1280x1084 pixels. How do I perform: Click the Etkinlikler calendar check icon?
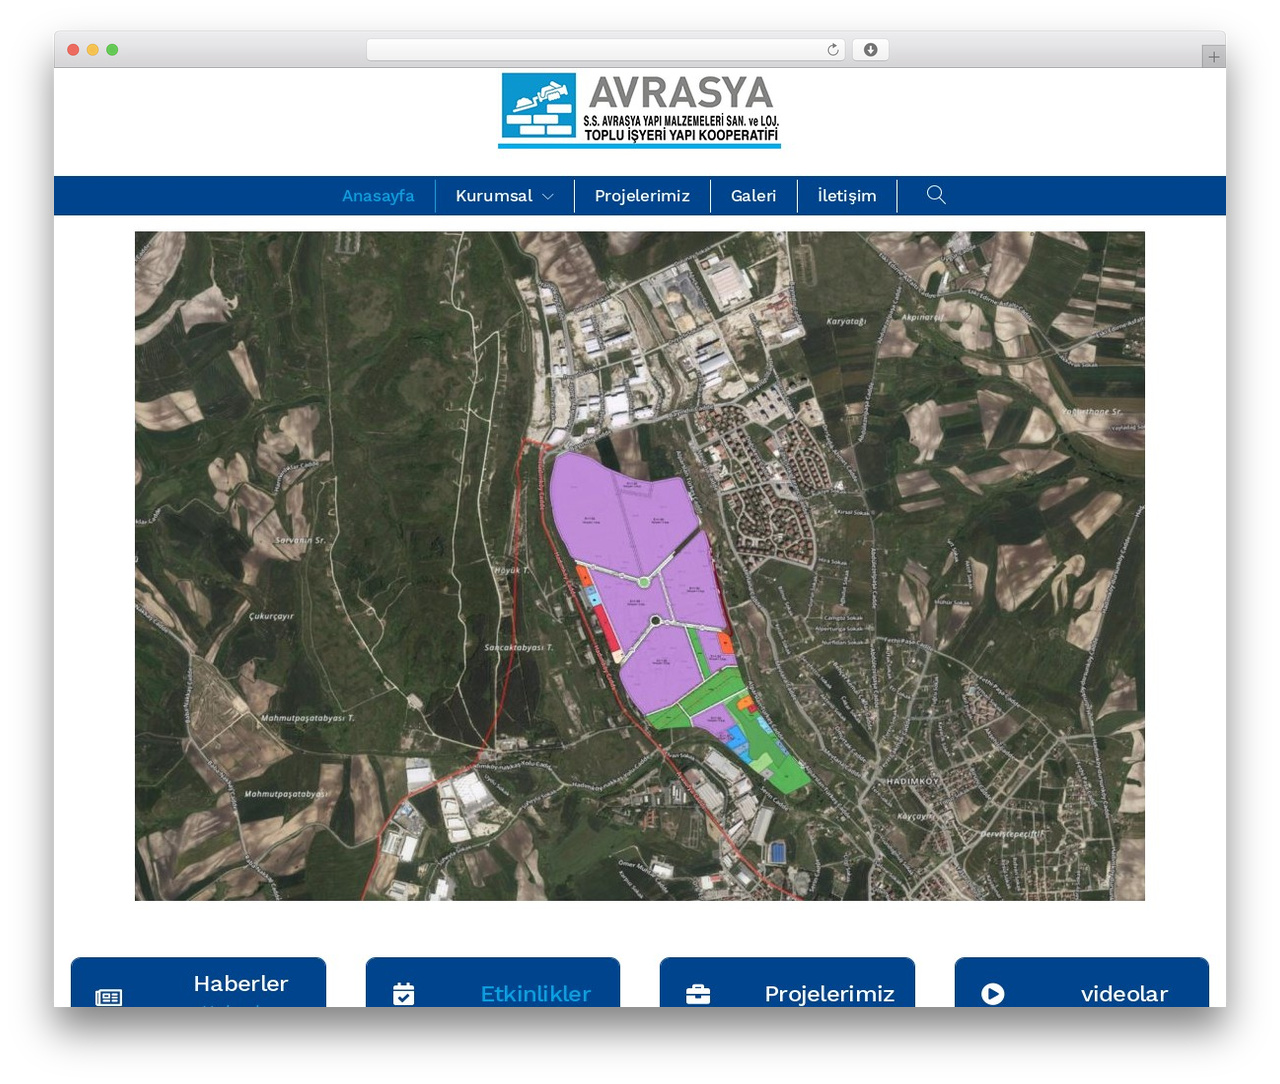[x=404, y=993]
